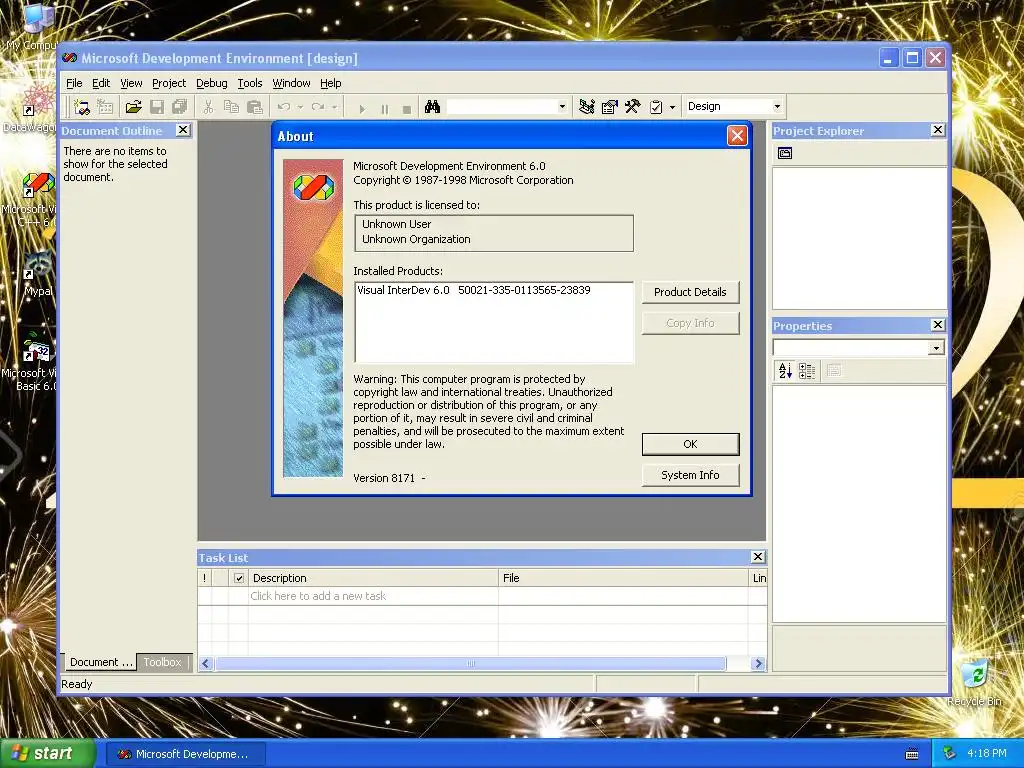Click the Categorized properties icon
The height and width of the screenshot is (768, 1024).
point(807,371)
